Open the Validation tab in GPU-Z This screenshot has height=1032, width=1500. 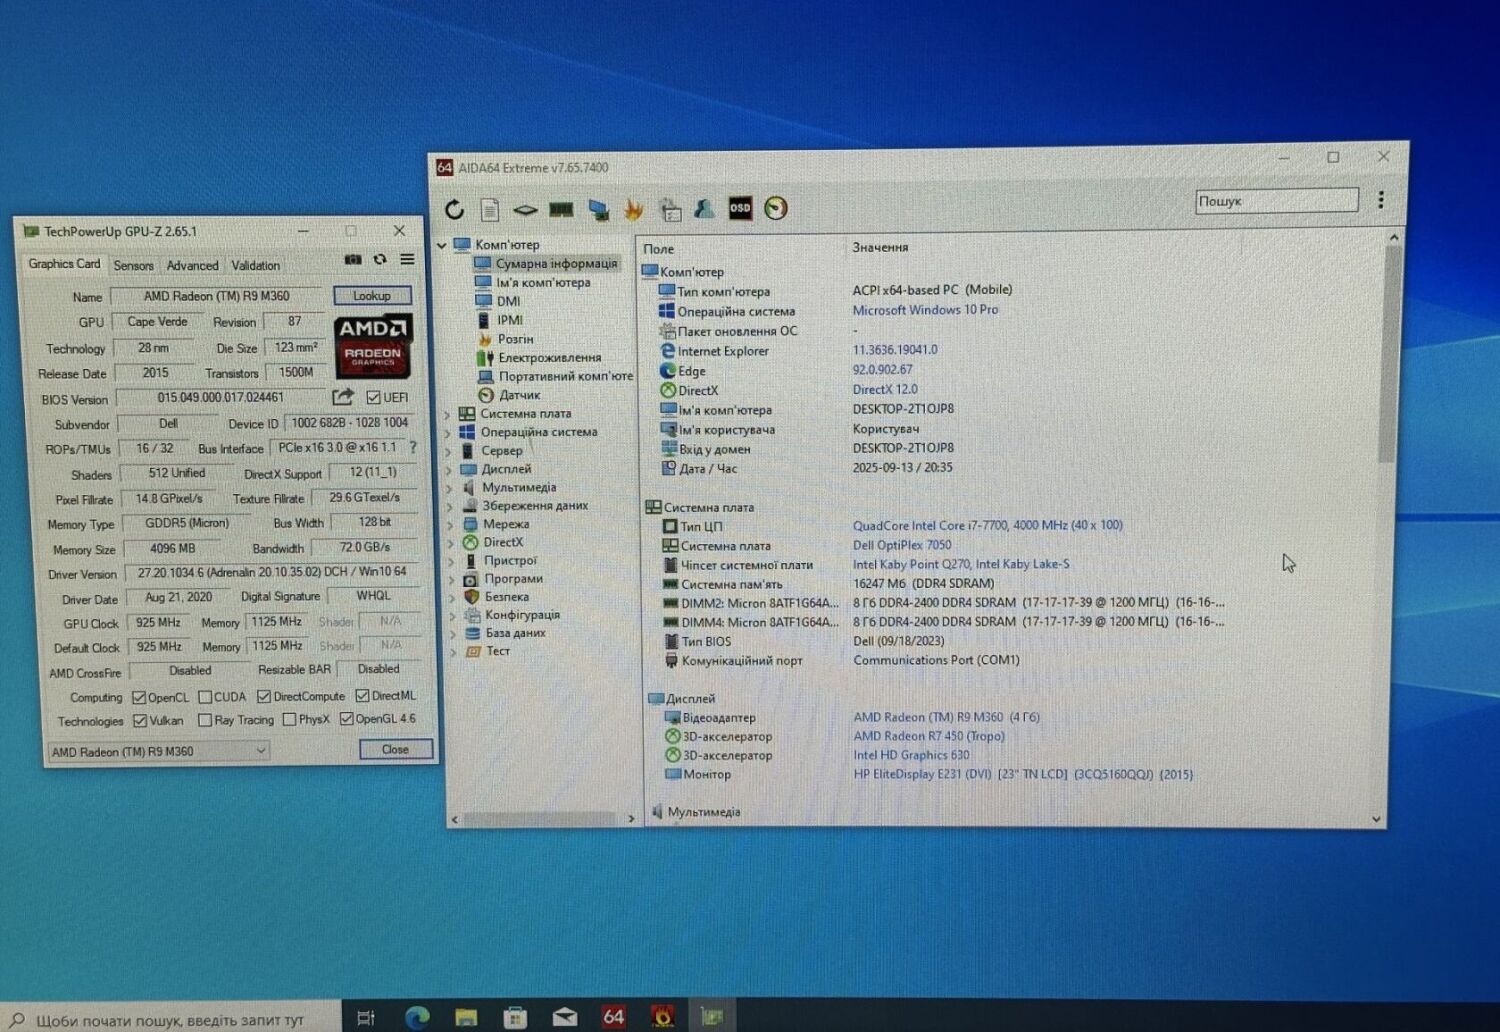click(255, 265)
